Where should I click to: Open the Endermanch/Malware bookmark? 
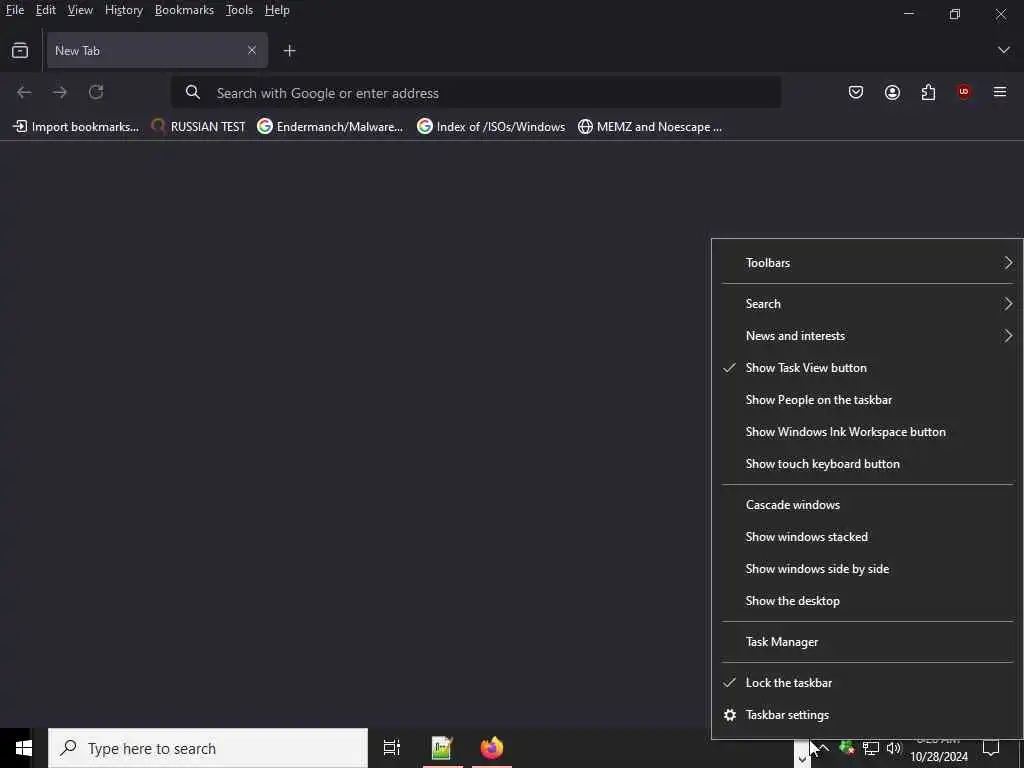(x=330, y=127)
